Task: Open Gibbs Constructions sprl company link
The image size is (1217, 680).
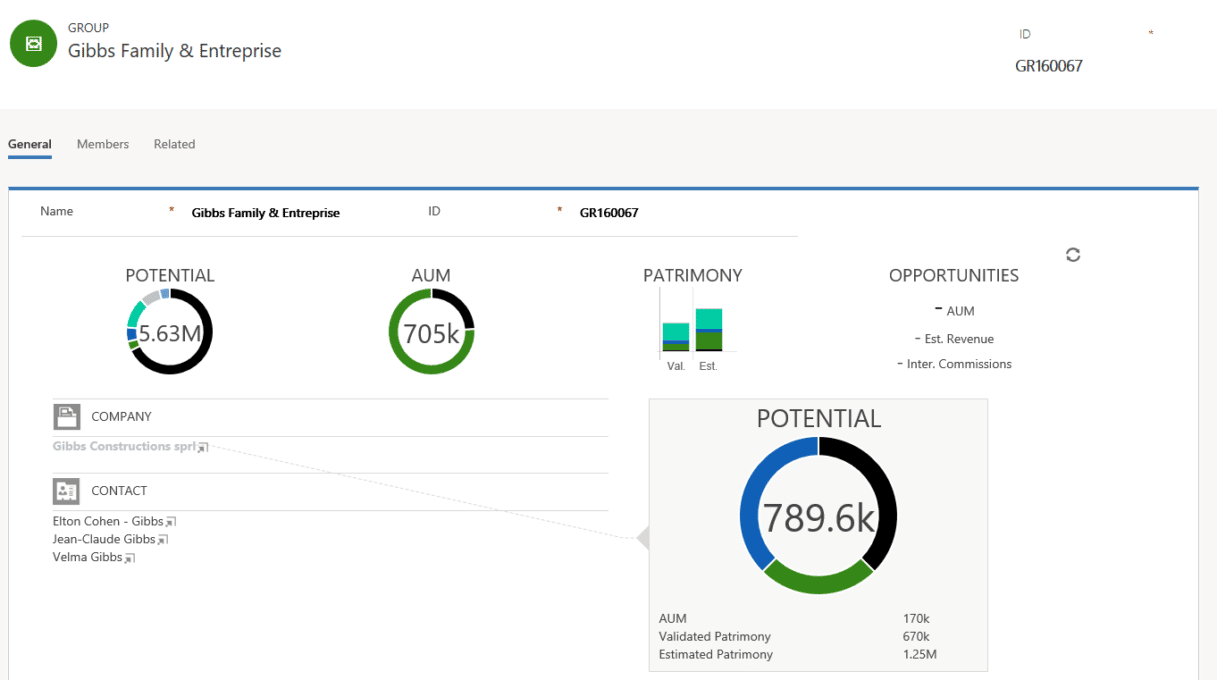Action: pyautogui.click(x=124, y=446)
